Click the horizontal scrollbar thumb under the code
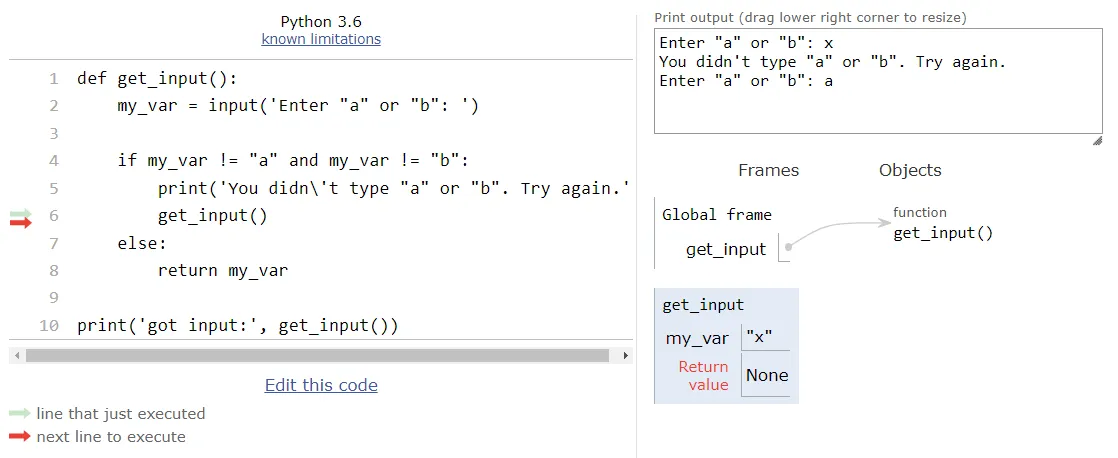Viewport: 1118px width, 458px height. pos(317,355)
